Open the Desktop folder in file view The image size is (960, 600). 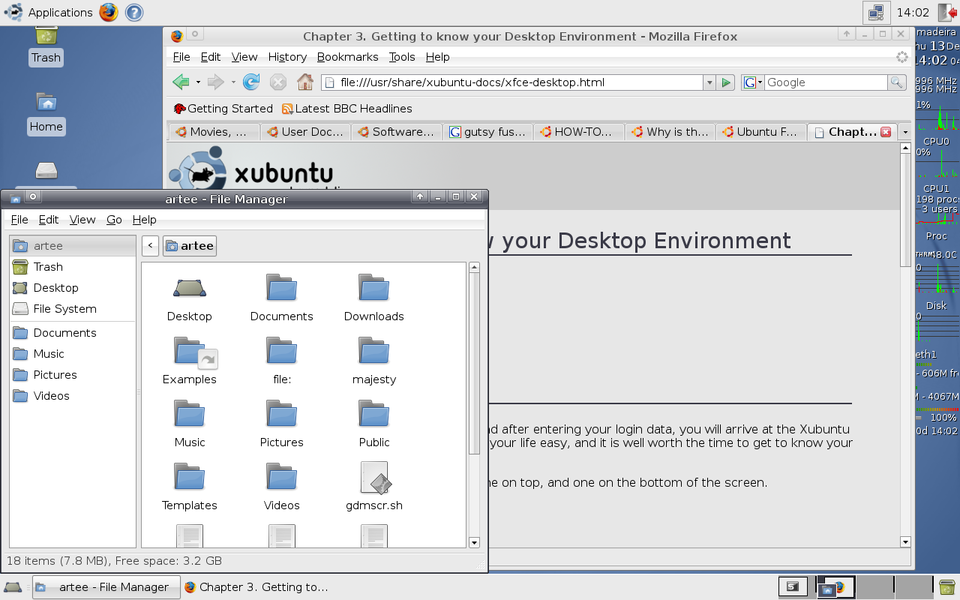pos(189,289)
